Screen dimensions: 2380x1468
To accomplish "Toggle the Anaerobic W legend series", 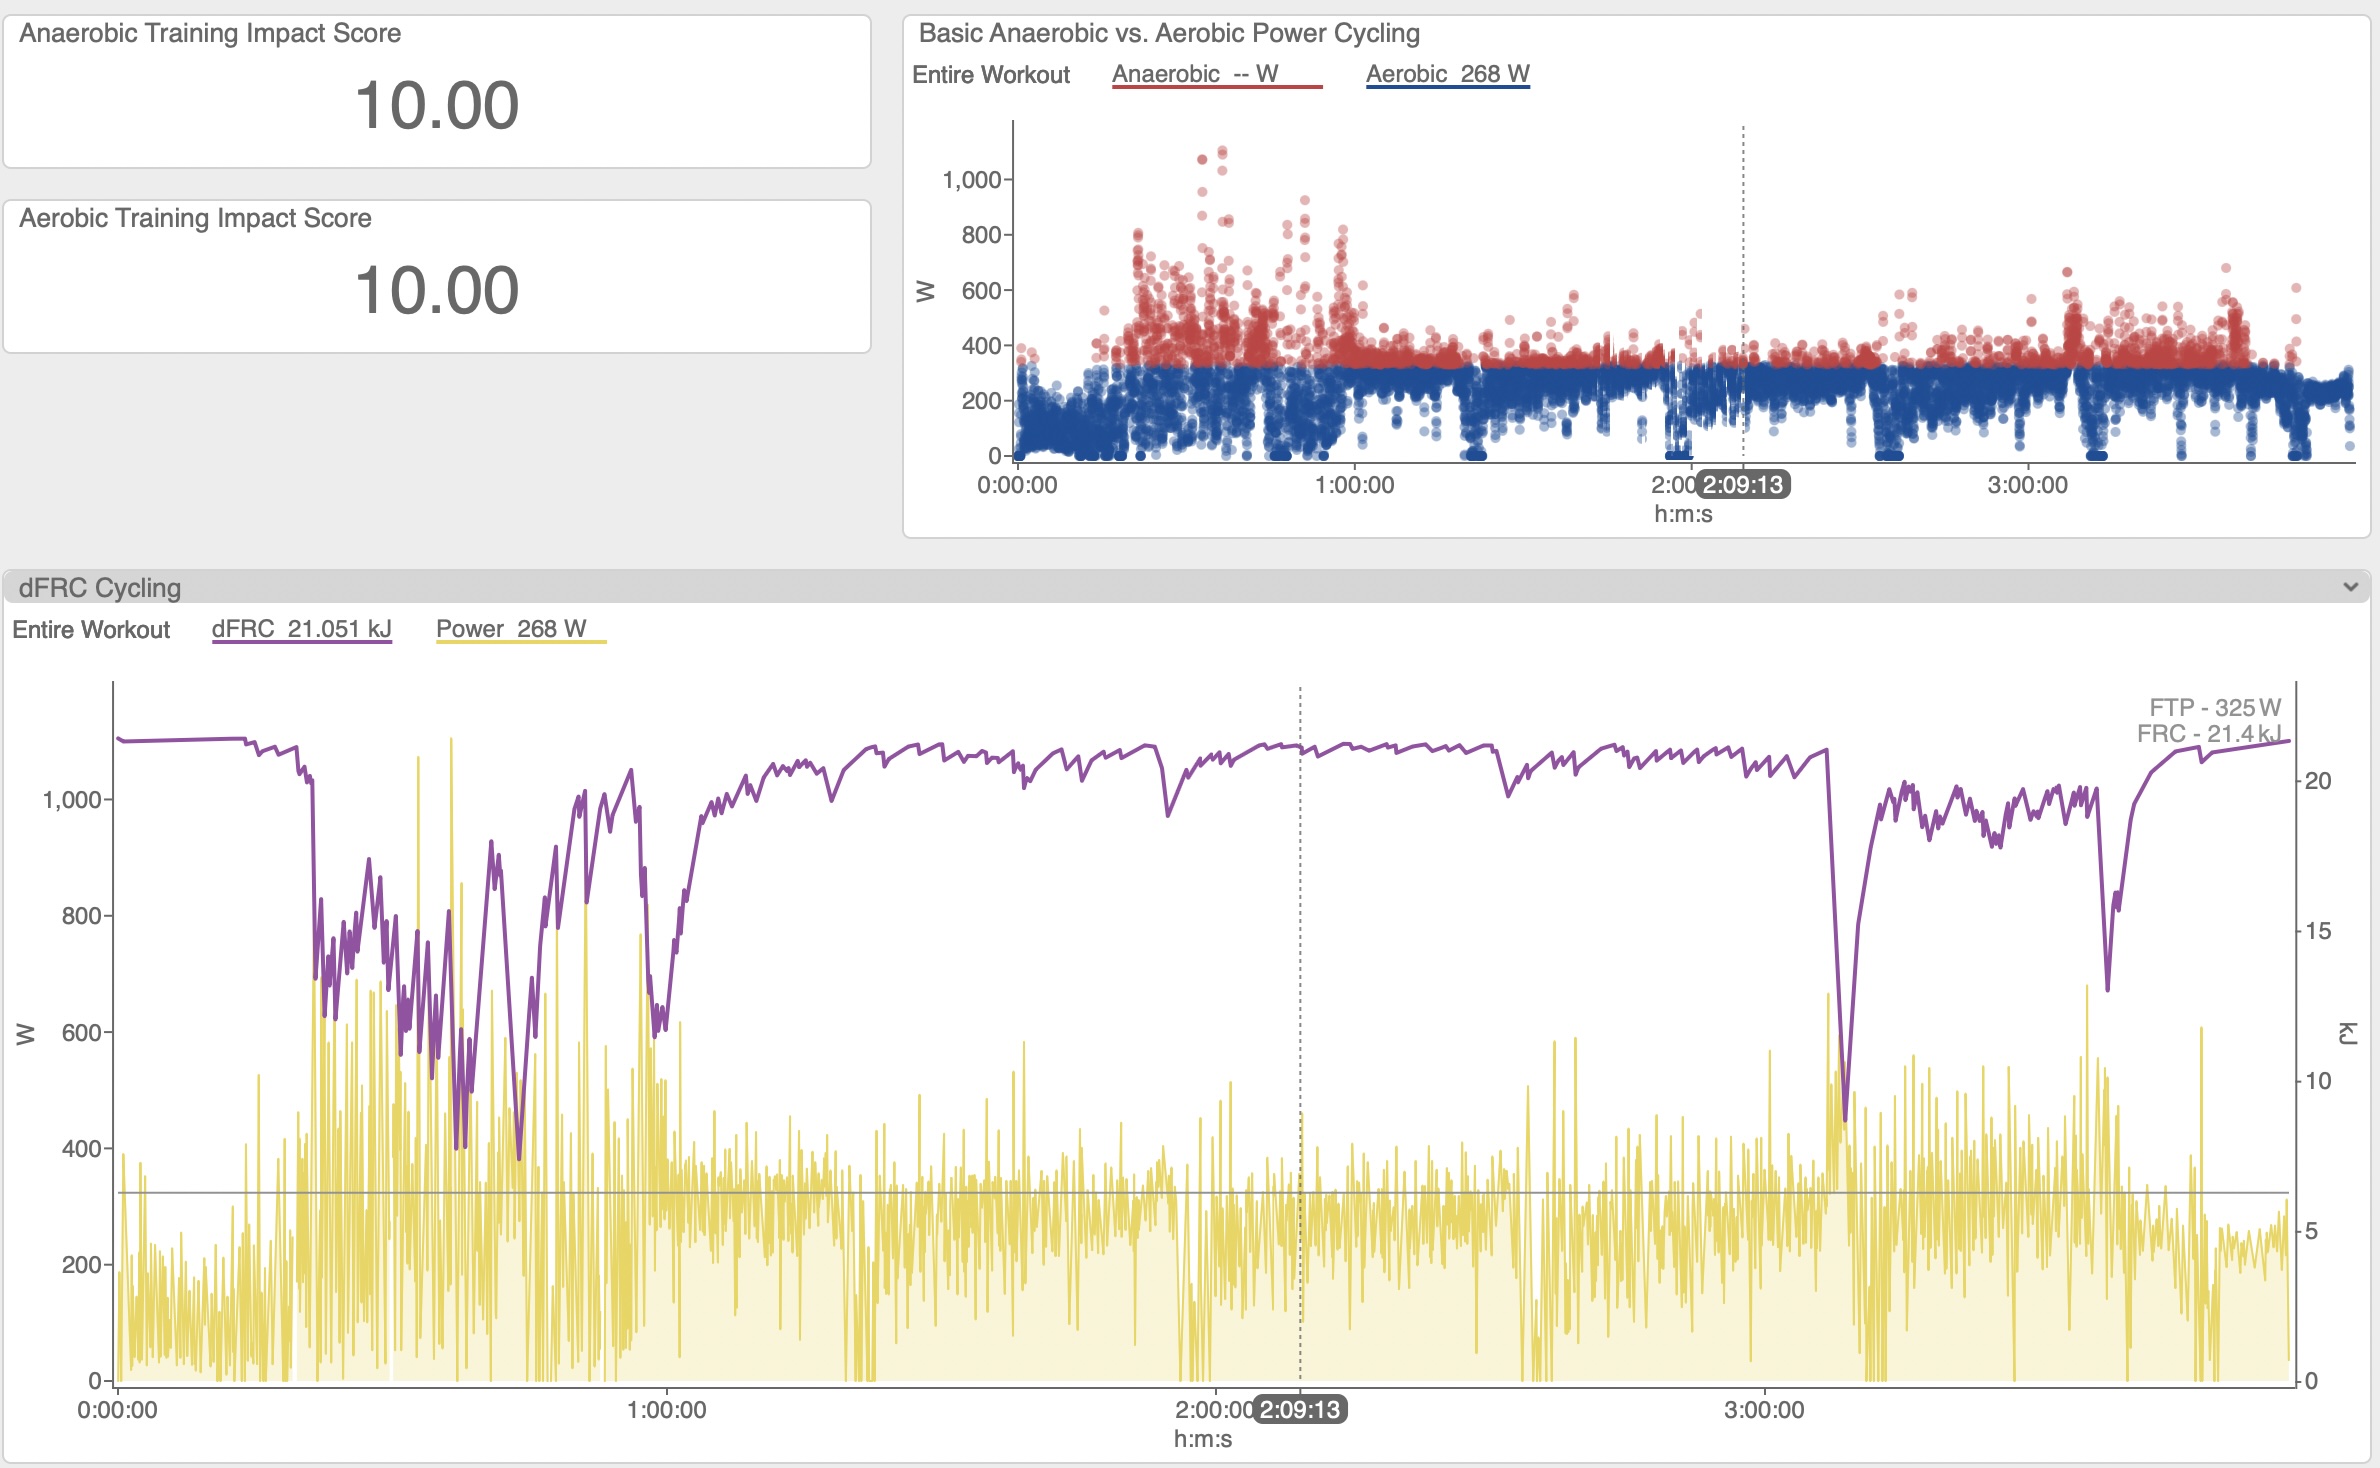I will click(x=1195, y=74).
